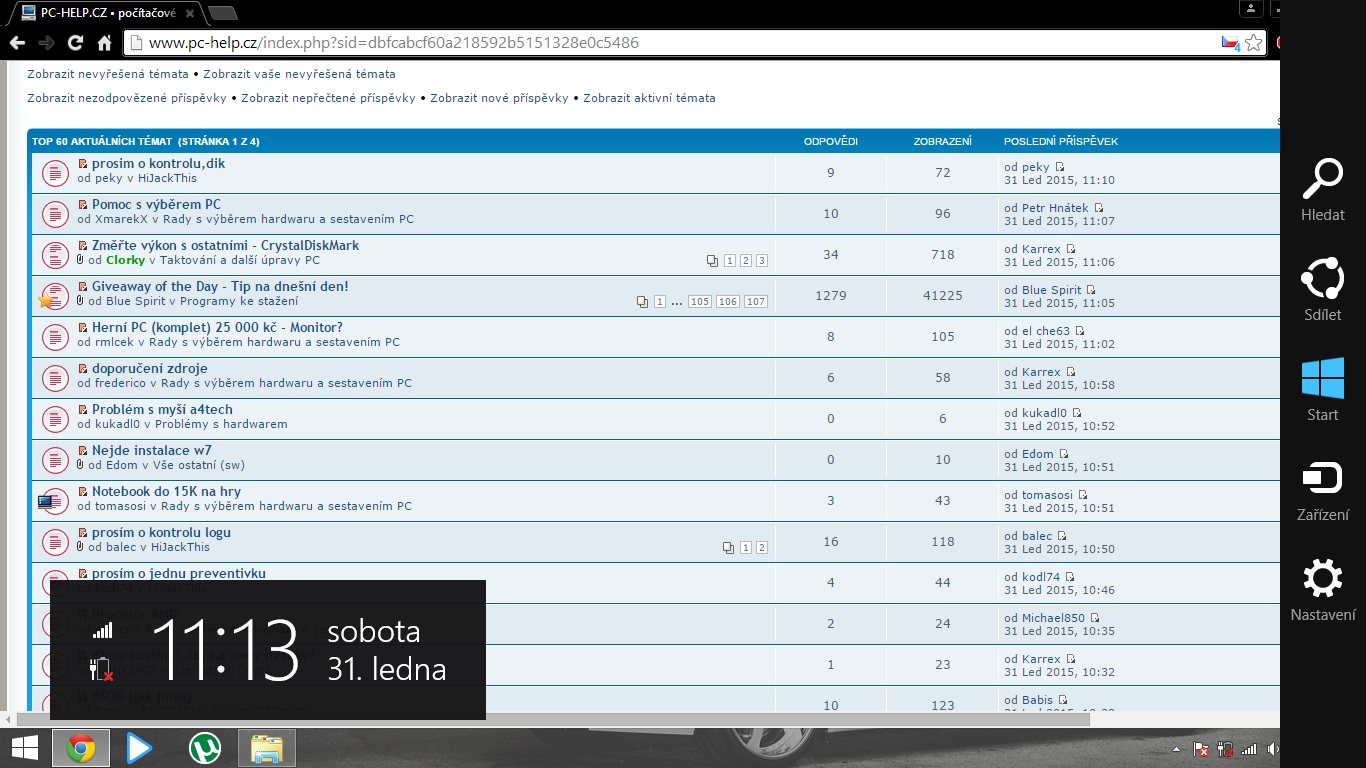Launch uTorrent from the taskbar
Screen dimensions: 1366x768
click(x=204, y=748)
